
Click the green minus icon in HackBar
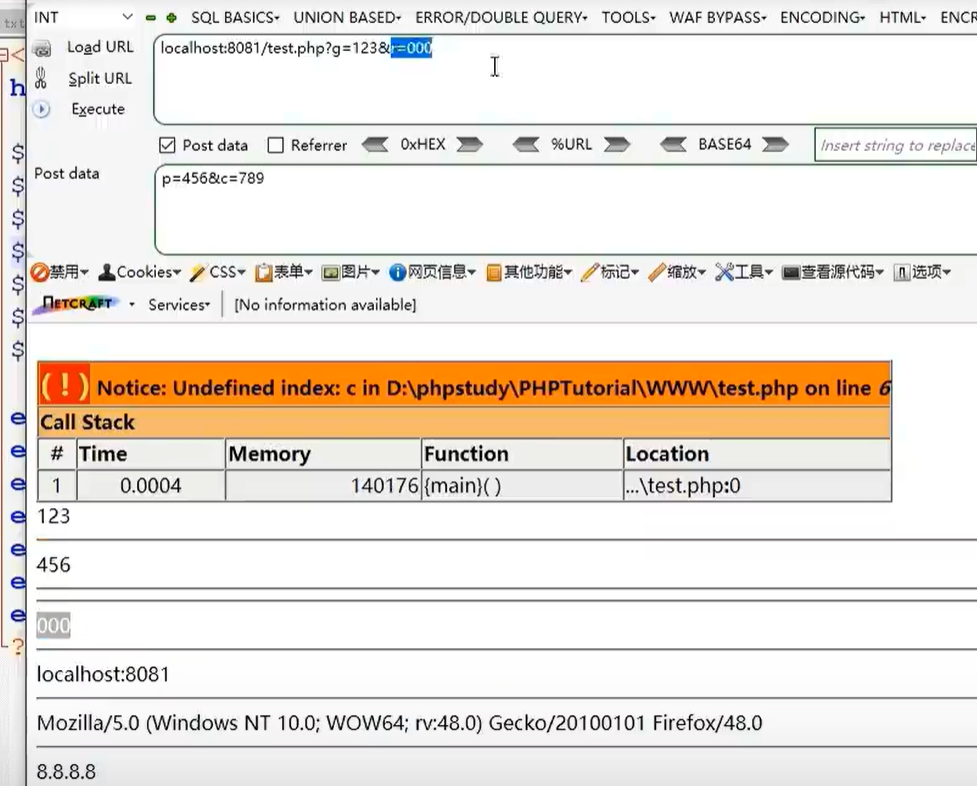[151, 18]
